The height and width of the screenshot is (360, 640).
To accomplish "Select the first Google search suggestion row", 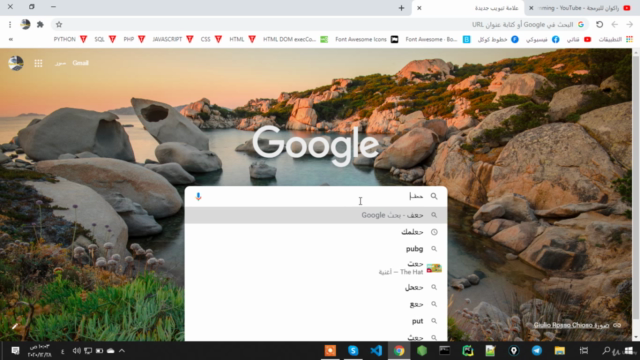I will pyautogui.click(x=316, y=215).
